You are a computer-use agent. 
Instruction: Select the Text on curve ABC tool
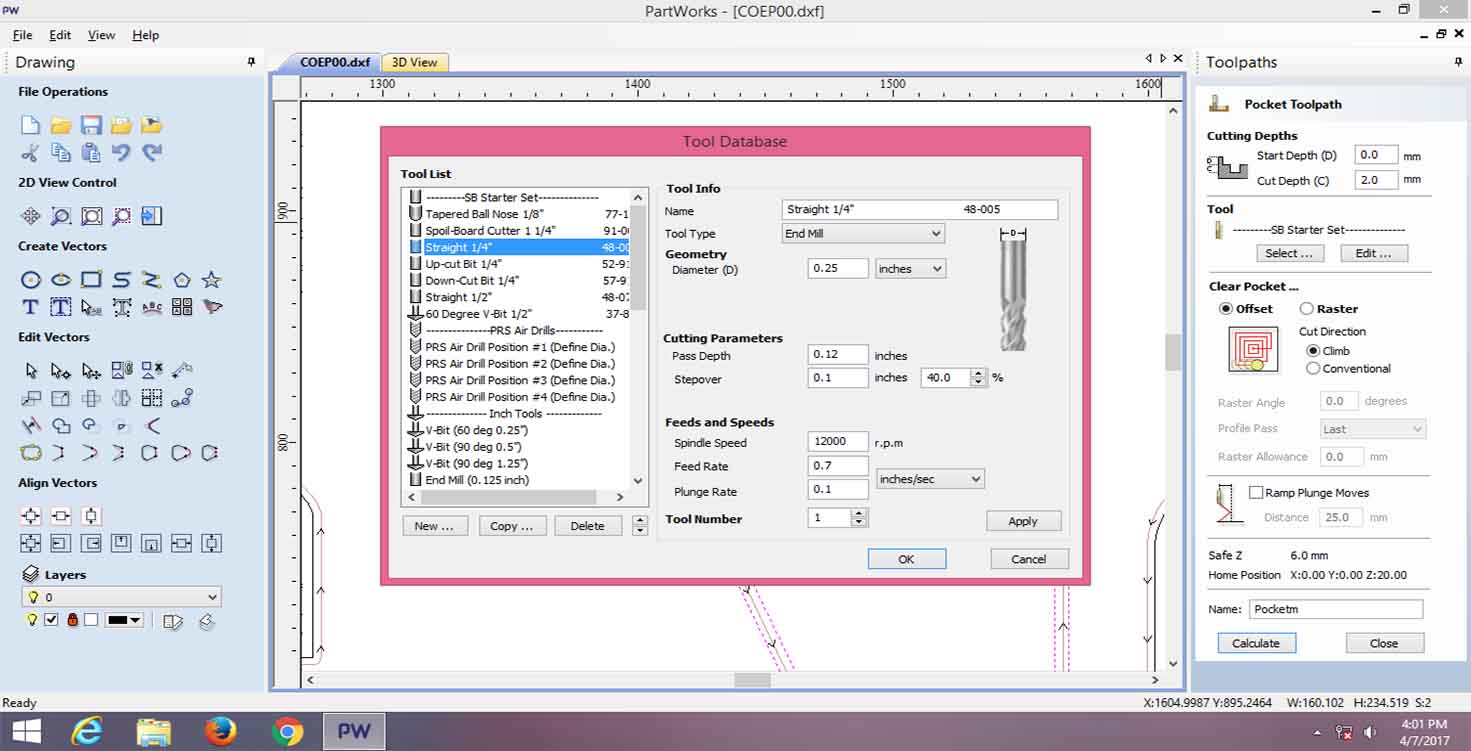[x=152, y=307]
